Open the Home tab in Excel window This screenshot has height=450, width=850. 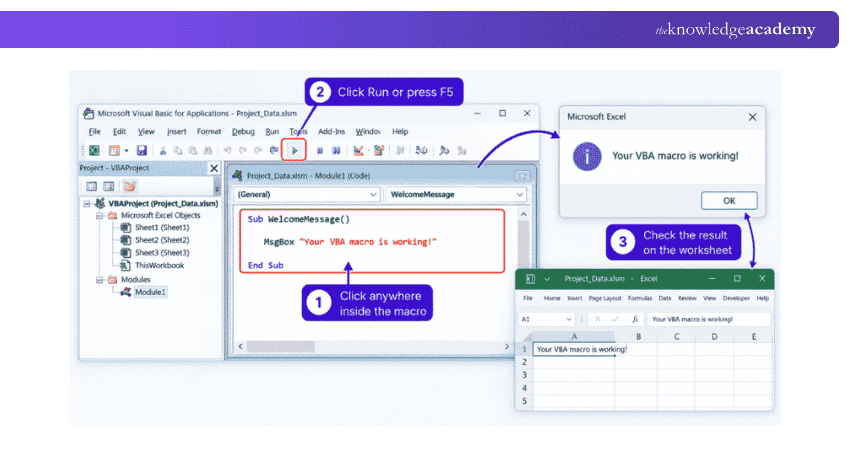pyautogui.click(x=552, y=298)
